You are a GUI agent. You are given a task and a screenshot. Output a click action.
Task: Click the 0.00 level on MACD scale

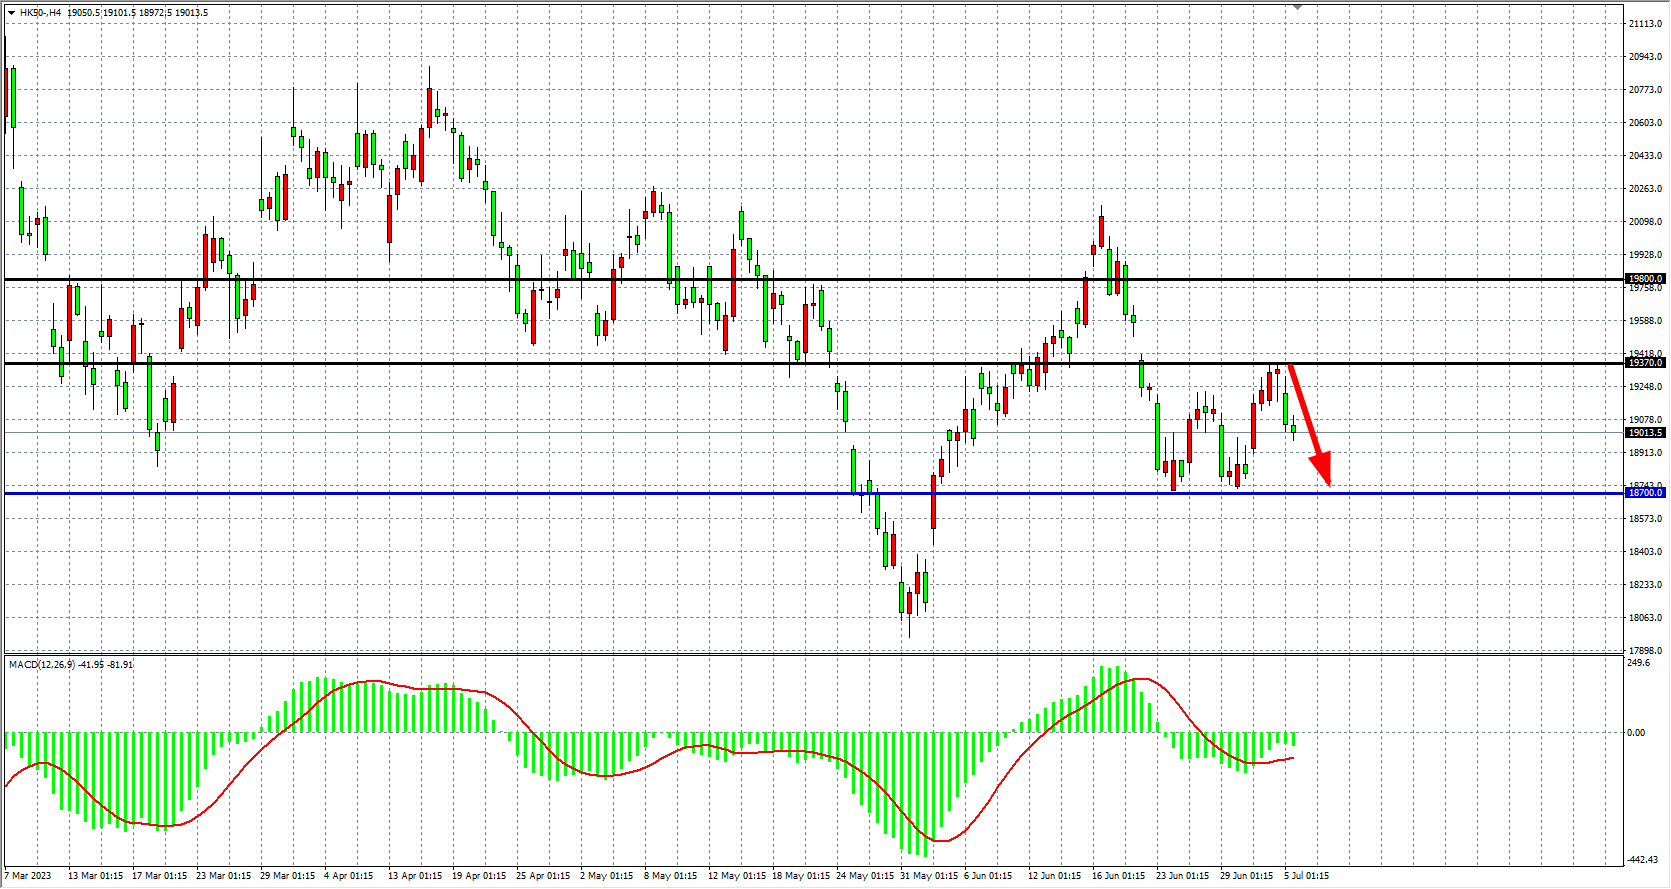[x=1636, y=733]
